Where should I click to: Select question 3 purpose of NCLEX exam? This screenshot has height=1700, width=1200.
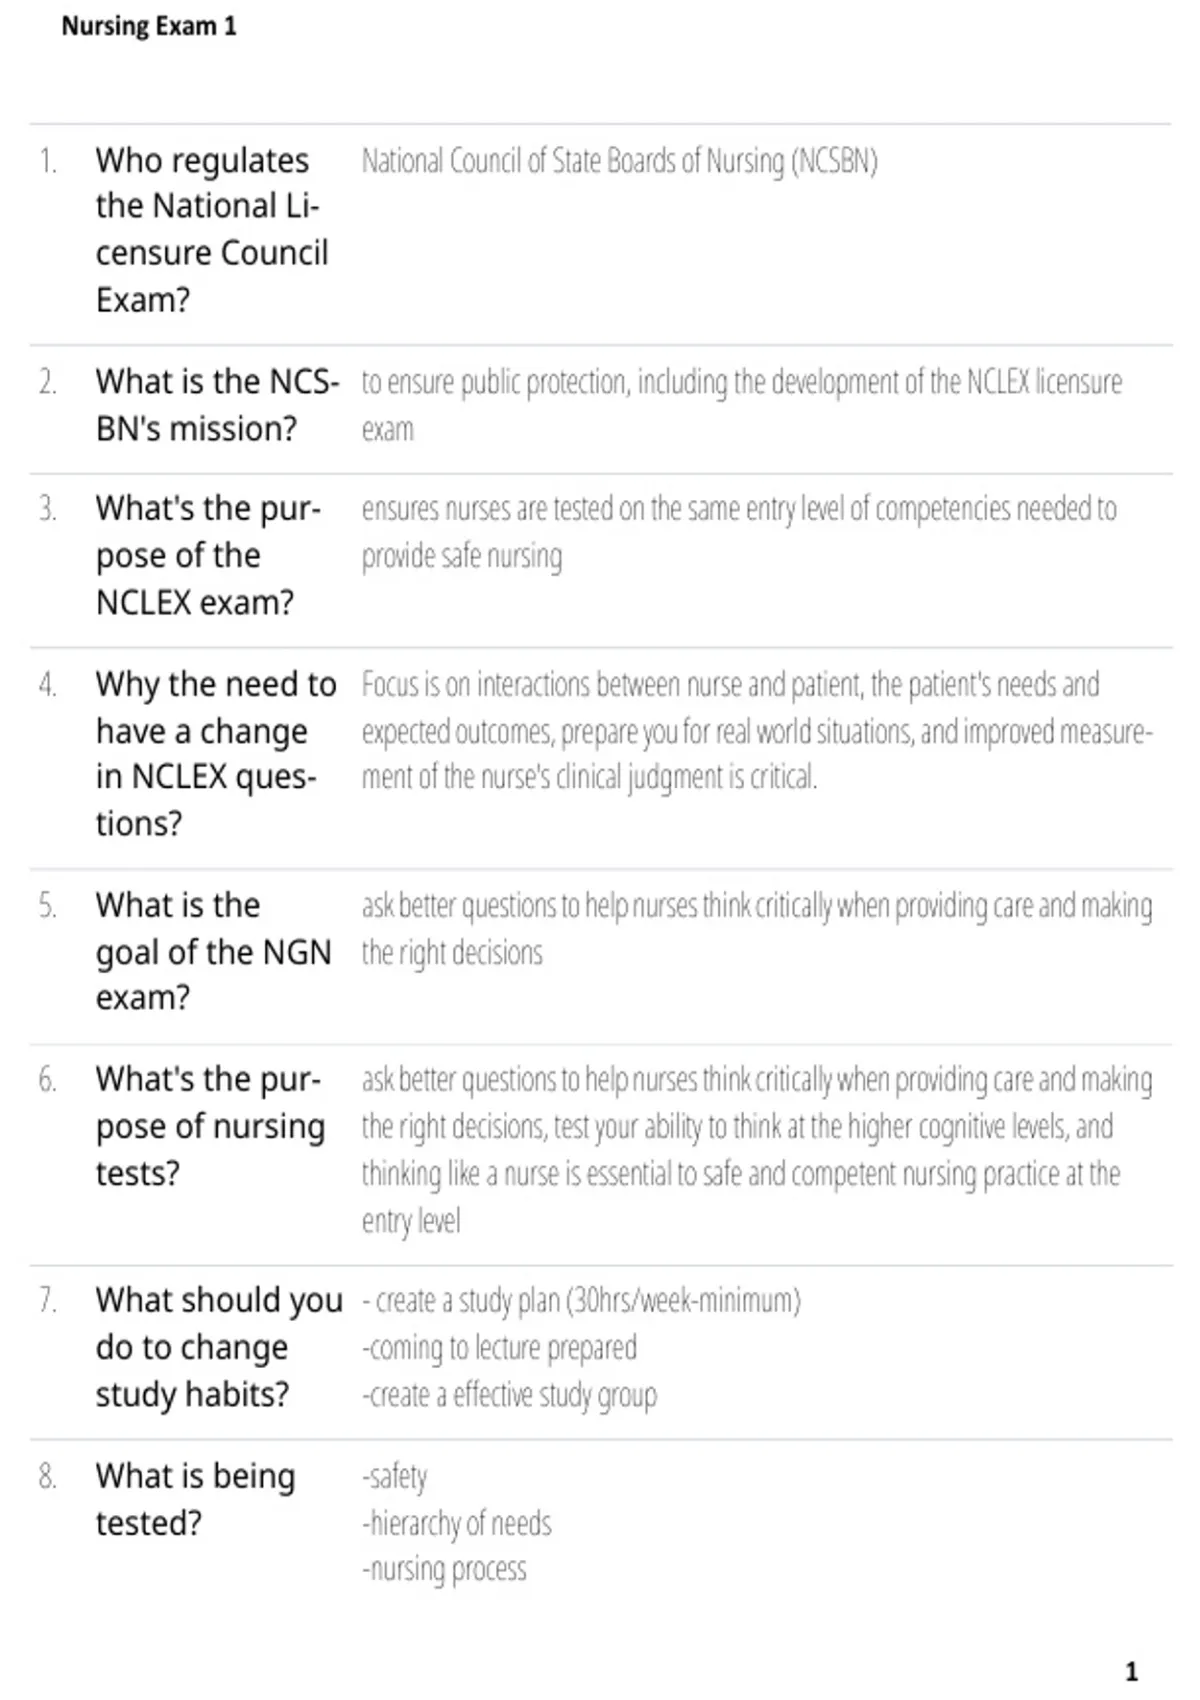(208, 555)
